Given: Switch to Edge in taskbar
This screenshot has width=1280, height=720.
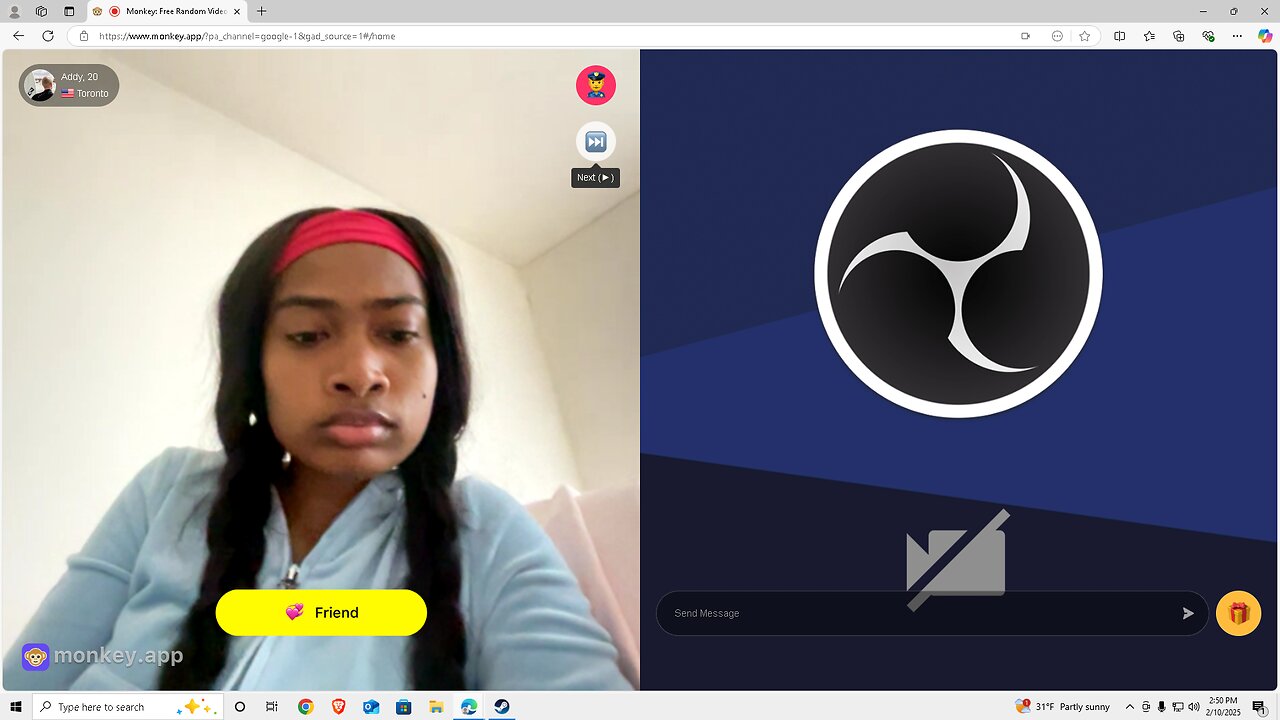Looking at the screenshot, I should (469, 707).
